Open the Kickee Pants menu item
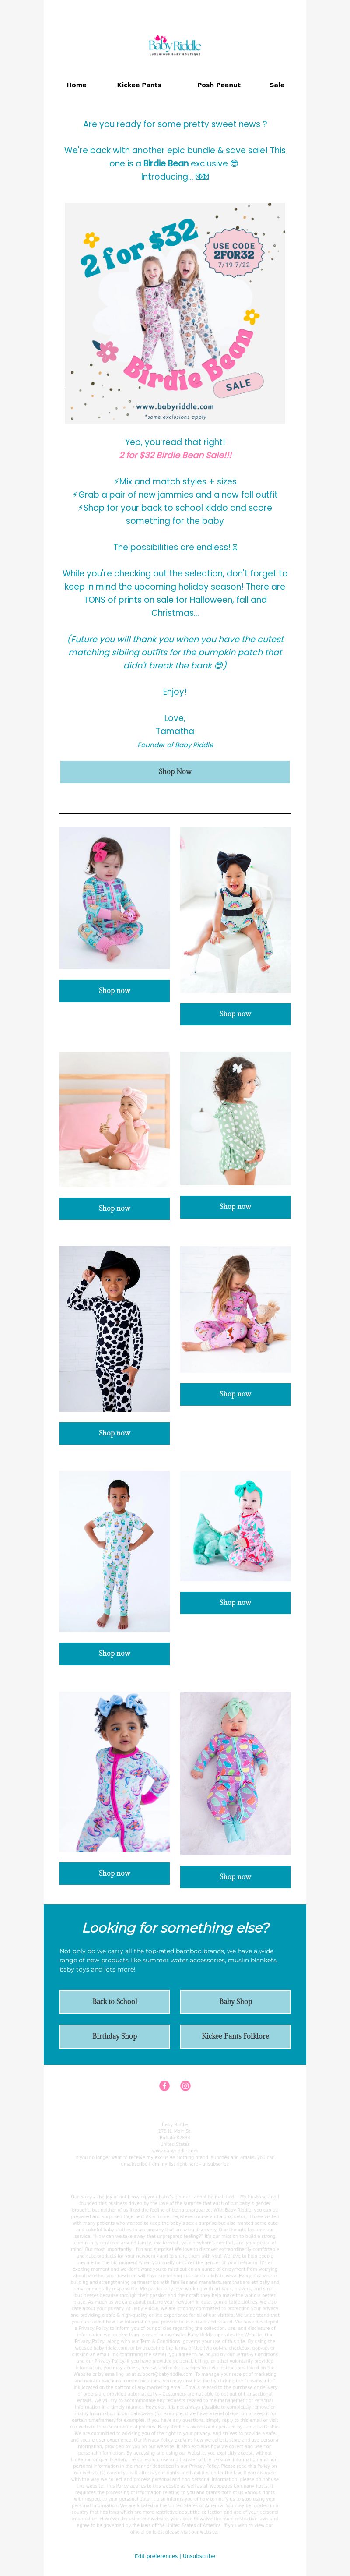The image size is (350, 2576). 139,85
